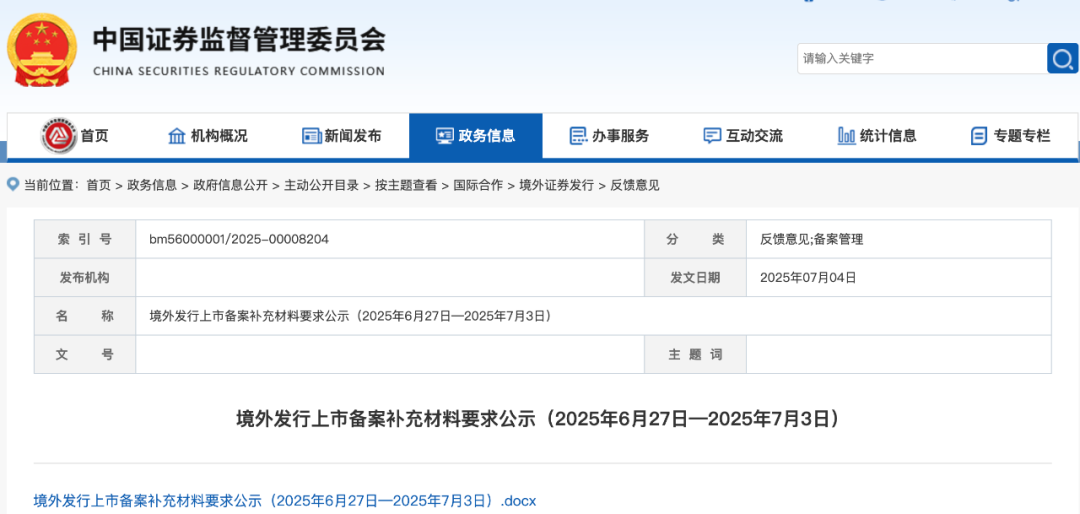Open the 互动交流 navigation tab
The image size is (1080, 514).
click(743, 136)
